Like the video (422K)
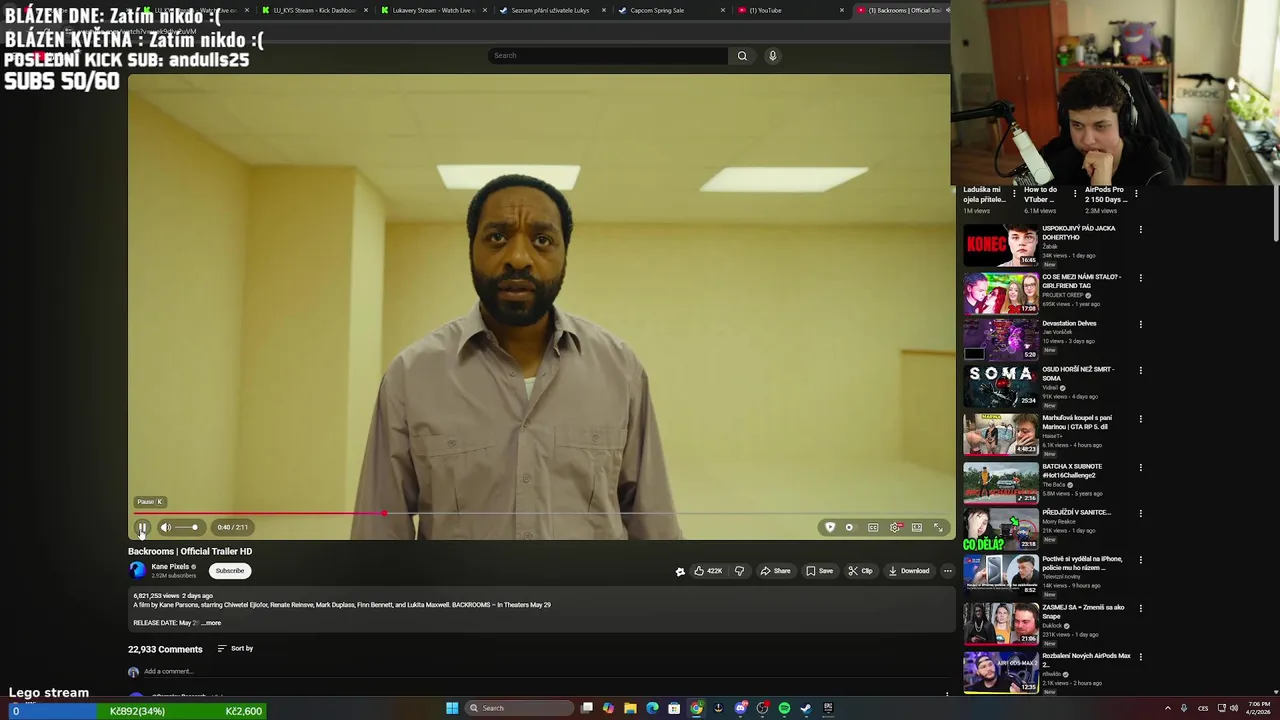This screenshot has width=1280, height=720. pos(708,571)
